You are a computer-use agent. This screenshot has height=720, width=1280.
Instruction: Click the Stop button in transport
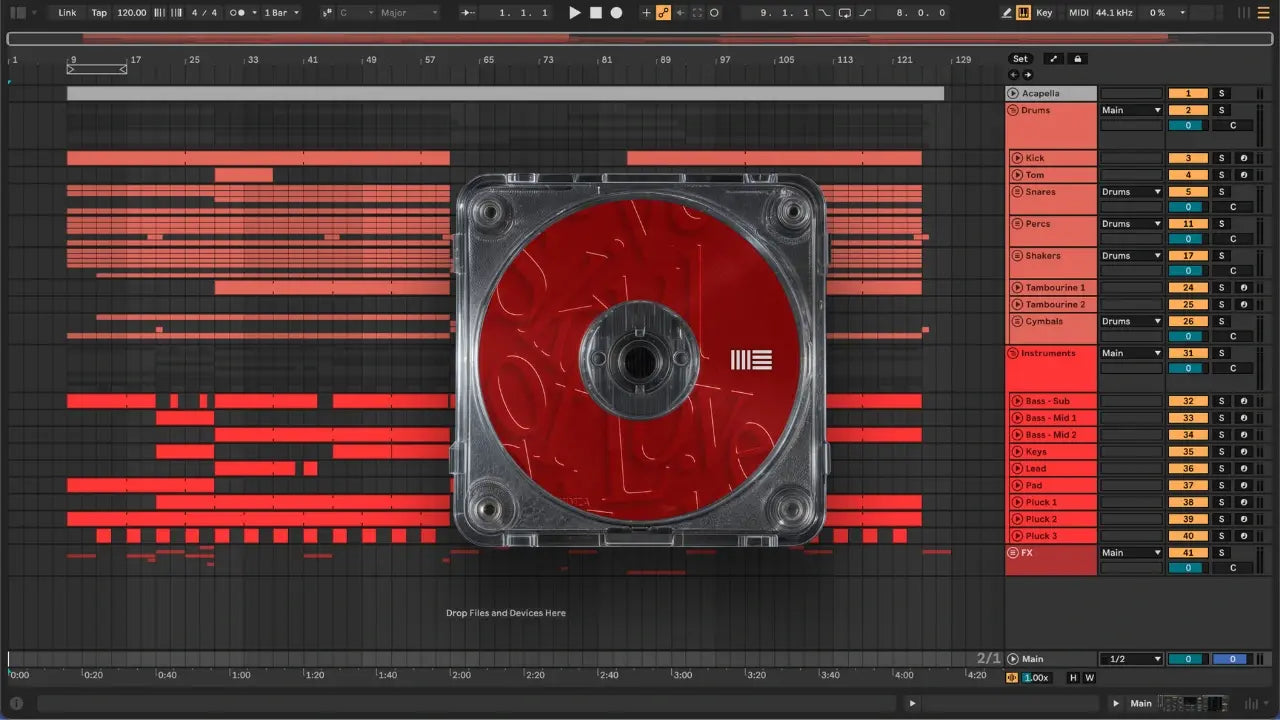[x=596, y=13]
